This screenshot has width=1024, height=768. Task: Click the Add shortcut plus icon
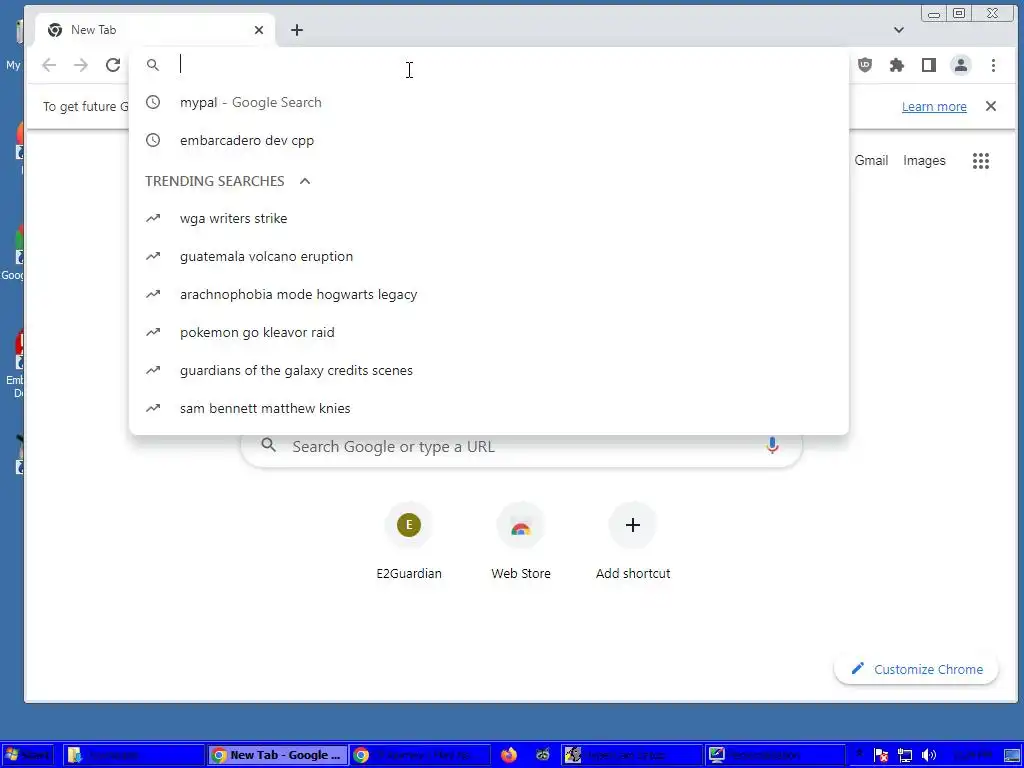pos(632,525)
